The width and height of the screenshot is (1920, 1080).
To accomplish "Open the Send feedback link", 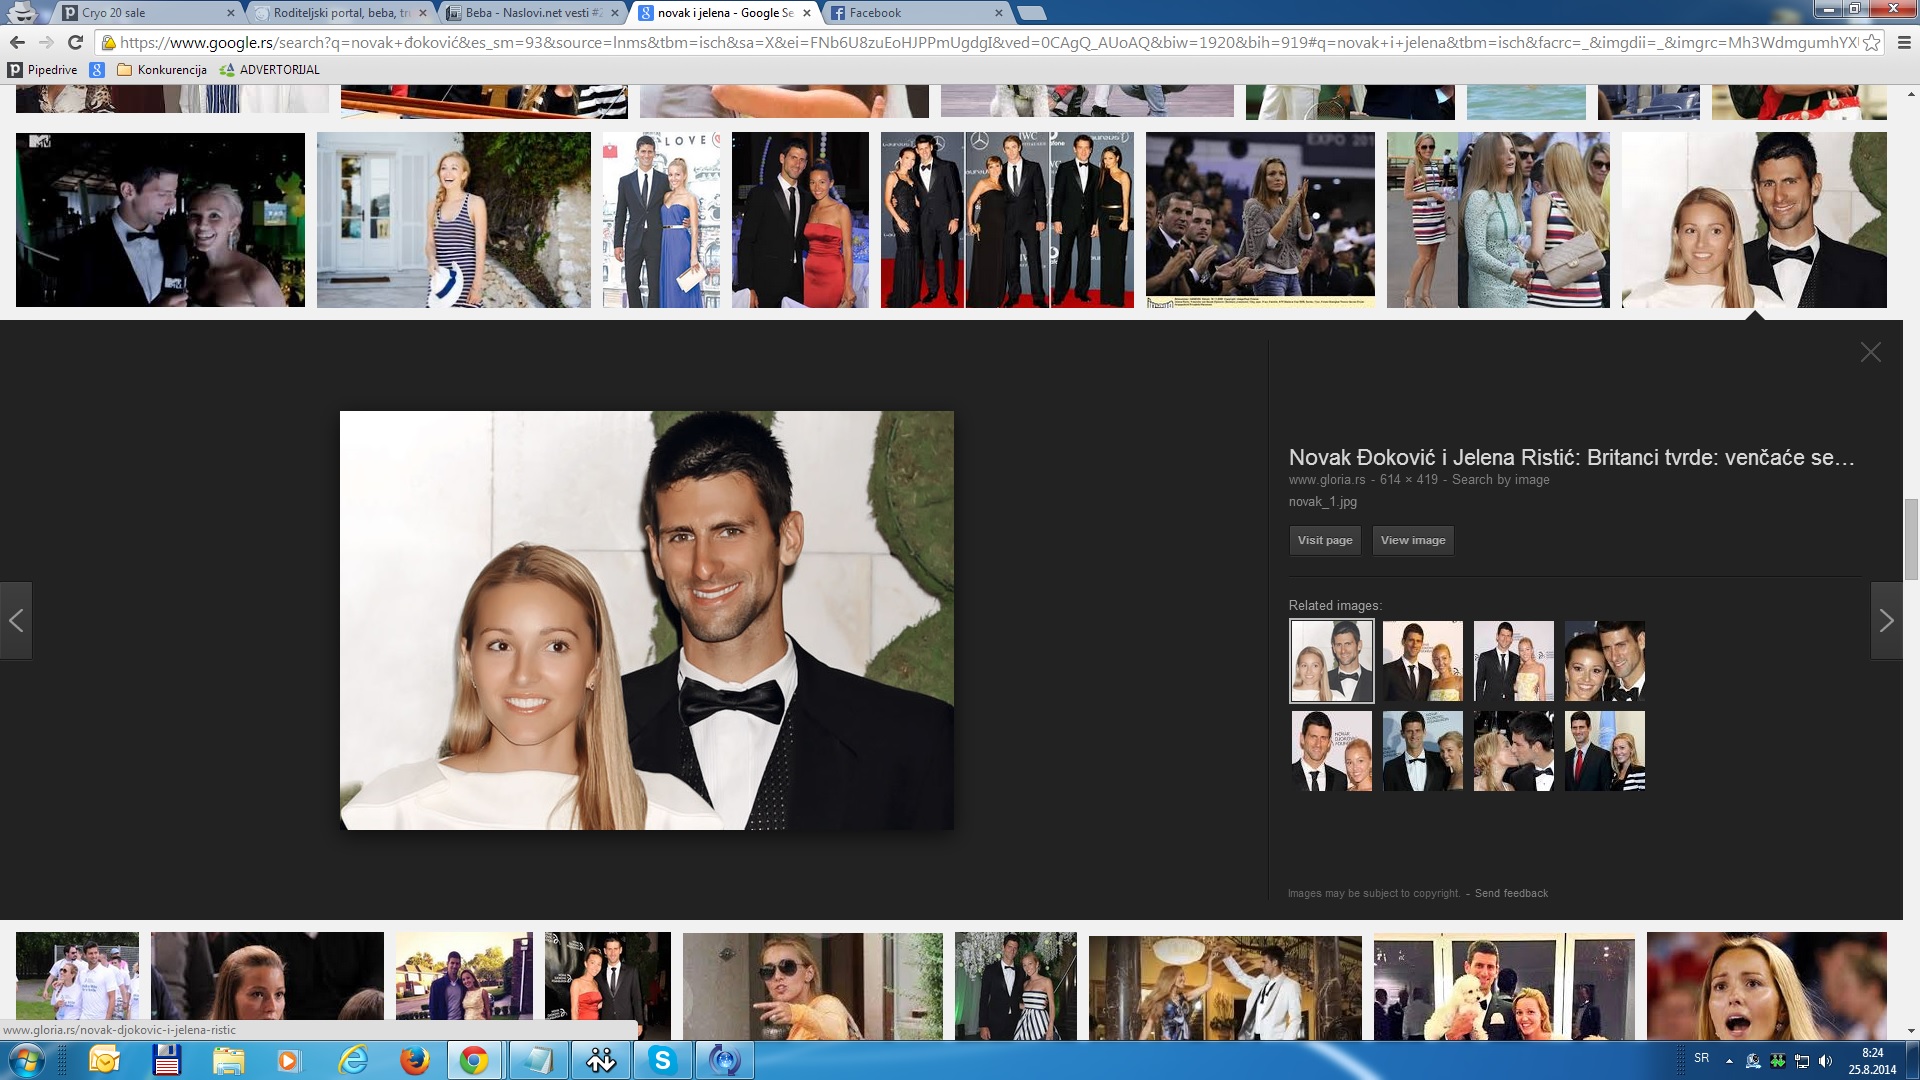I will tap(1510, 893).
